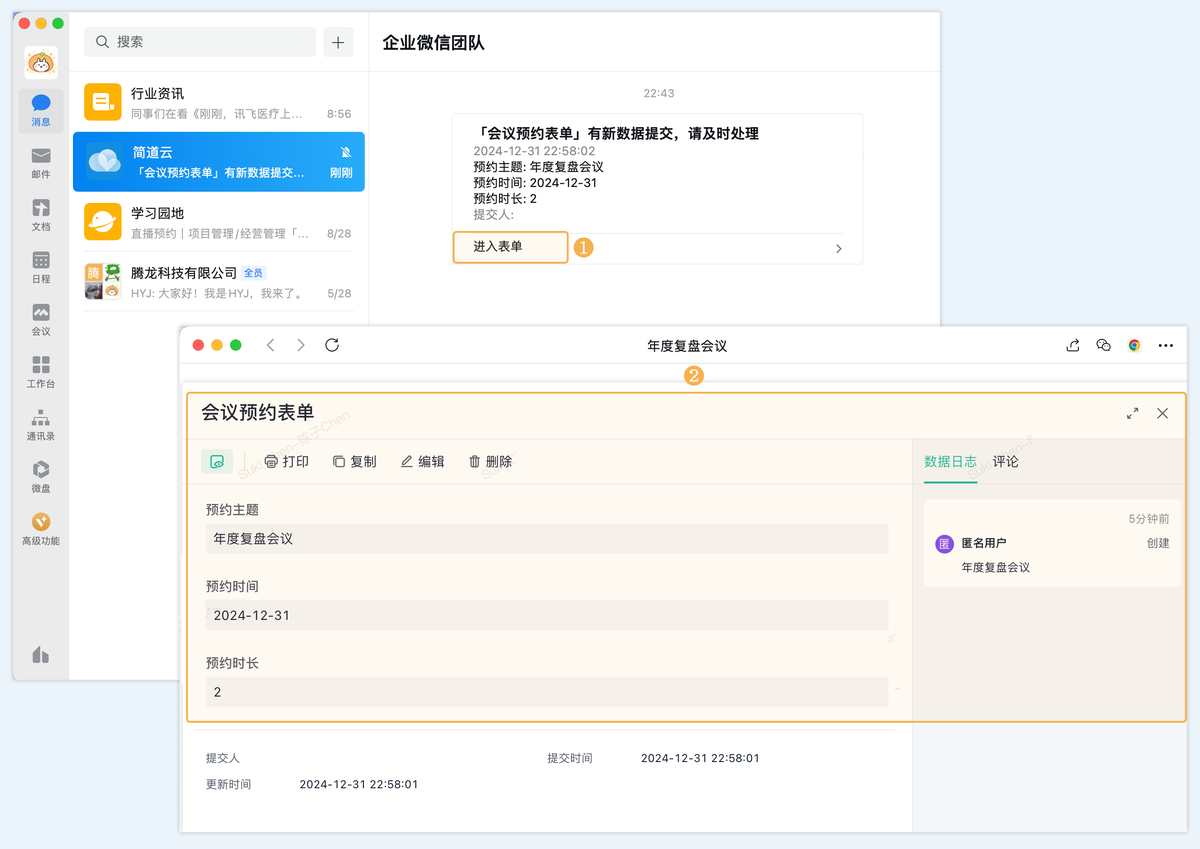
Task: Go to 日程 (Calendar) in sidebar
Action: point(41,267)
